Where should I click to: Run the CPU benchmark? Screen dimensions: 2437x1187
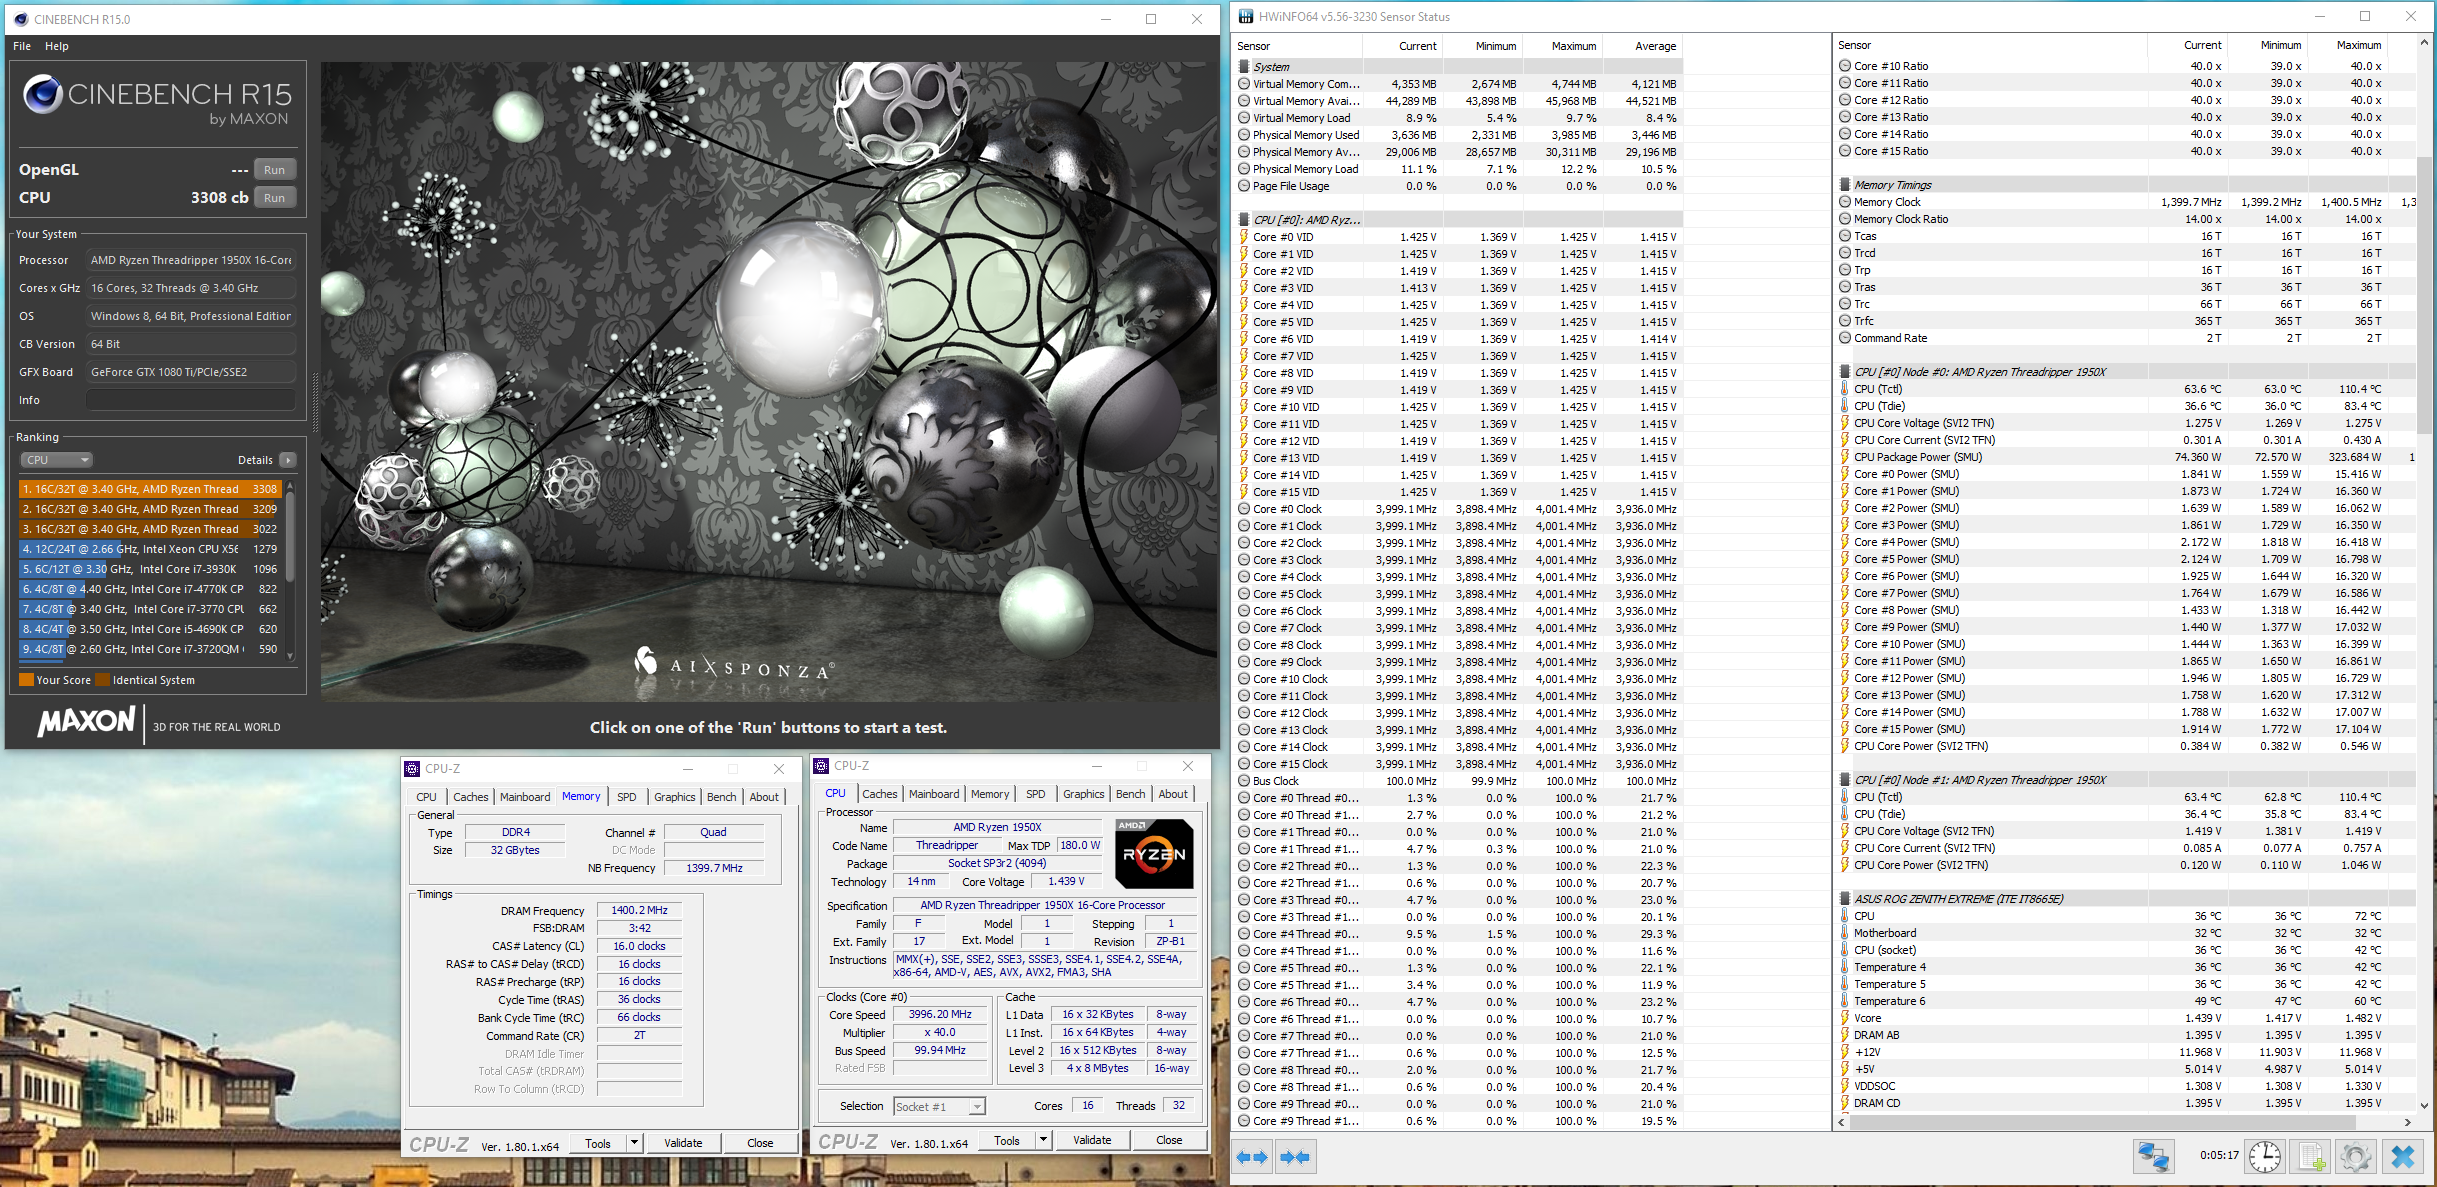pos(275,198)
